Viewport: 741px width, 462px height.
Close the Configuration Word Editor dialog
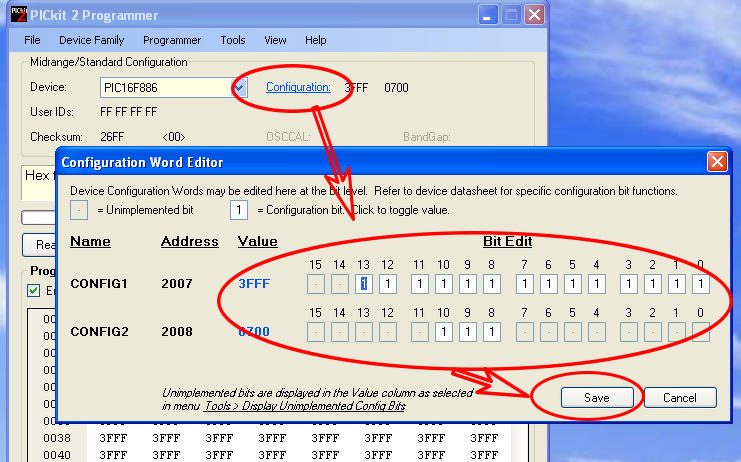717,162
